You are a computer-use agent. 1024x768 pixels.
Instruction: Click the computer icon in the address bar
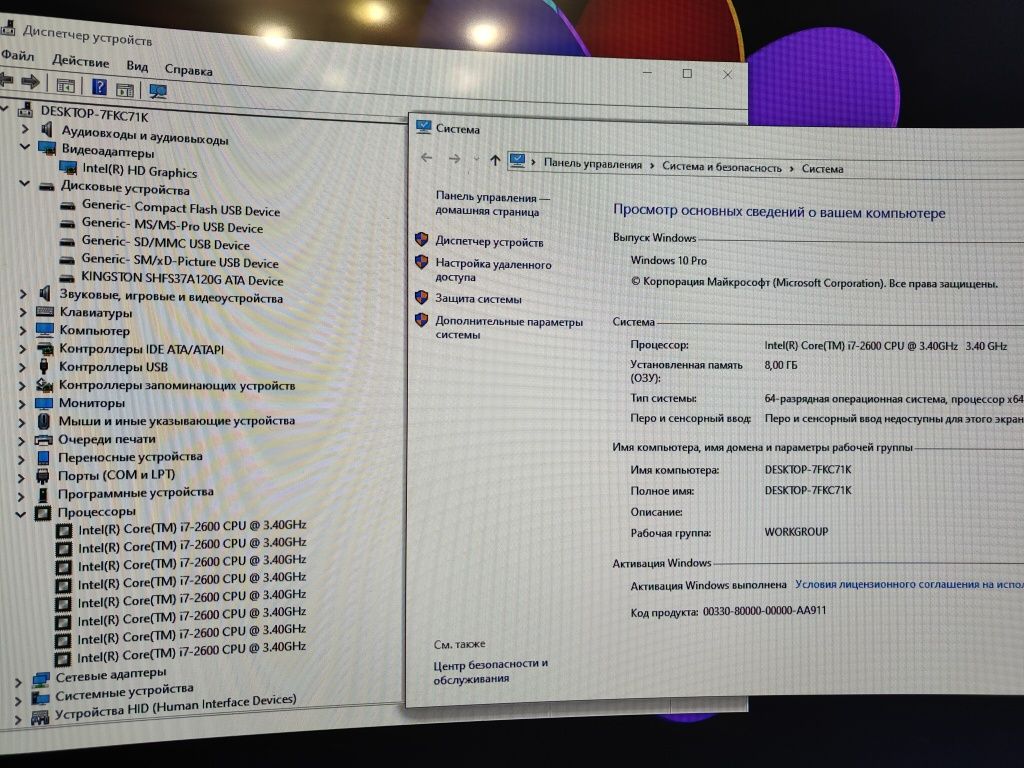[517, 160]
